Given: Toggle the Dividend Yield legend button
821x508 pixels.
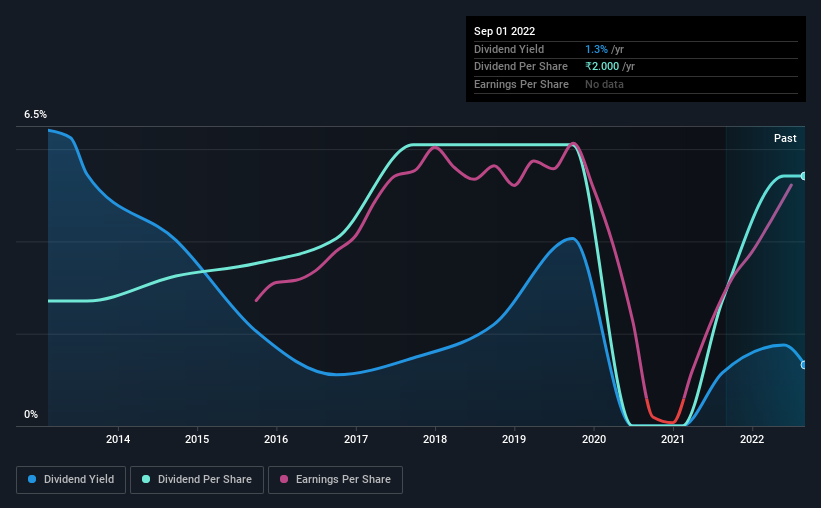Looking at the screenshot, I should tap(71, 480).
